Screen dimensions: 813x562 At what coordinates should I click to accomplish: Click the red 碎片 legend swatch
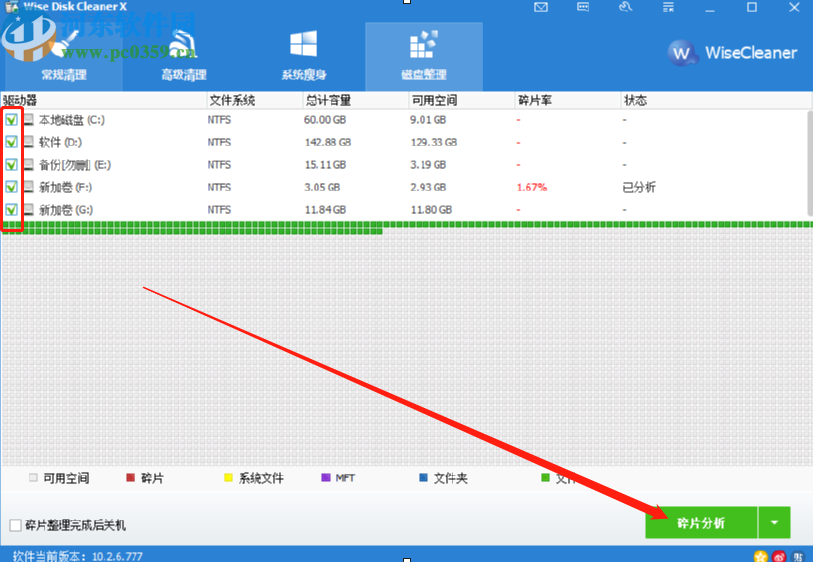click(x=131, y=477)
